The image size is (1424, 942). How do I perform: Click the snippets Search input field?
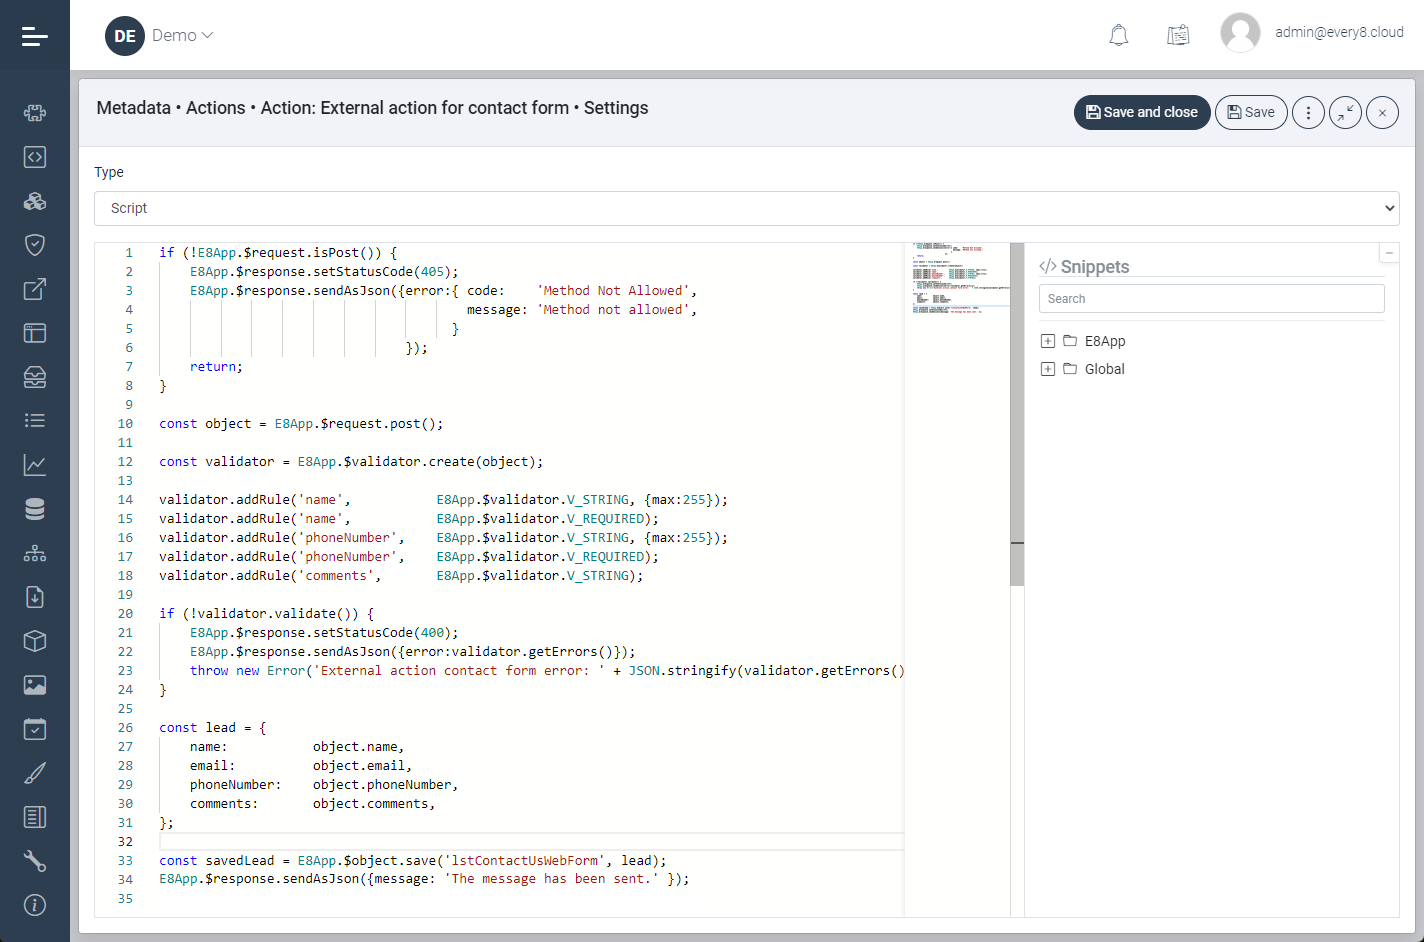coord(1211,299)
